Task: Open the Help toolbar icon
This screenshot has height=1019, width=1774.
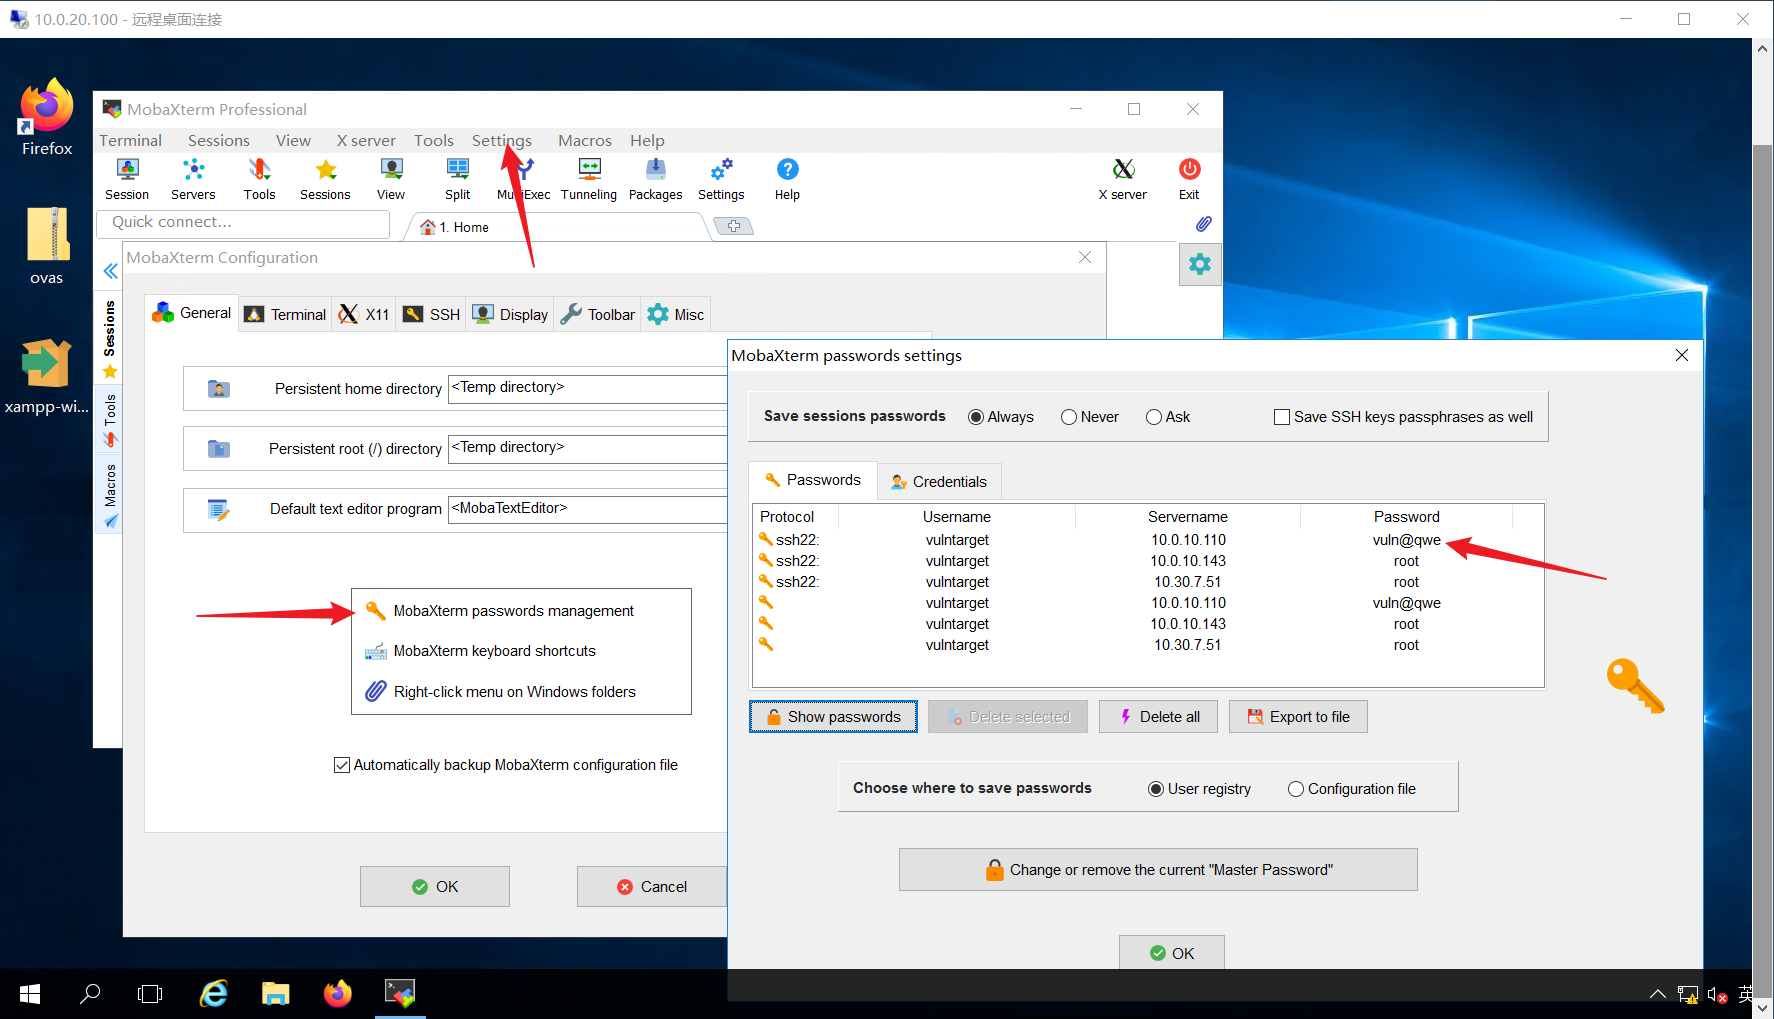Action: click(x=787, y=180)
